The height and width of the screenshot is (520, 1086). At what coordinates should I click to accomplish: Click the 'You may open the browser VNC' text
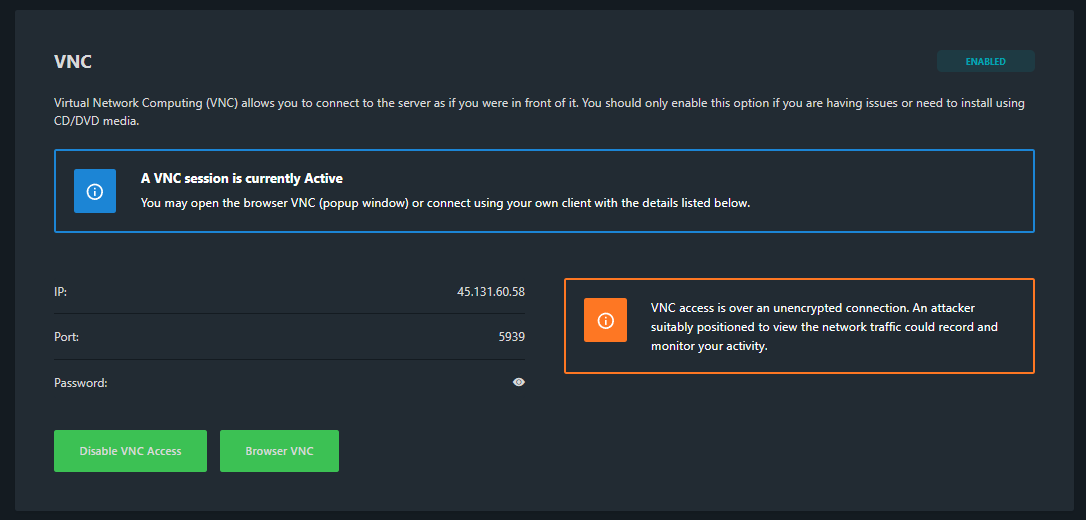[x=445, y=203]
